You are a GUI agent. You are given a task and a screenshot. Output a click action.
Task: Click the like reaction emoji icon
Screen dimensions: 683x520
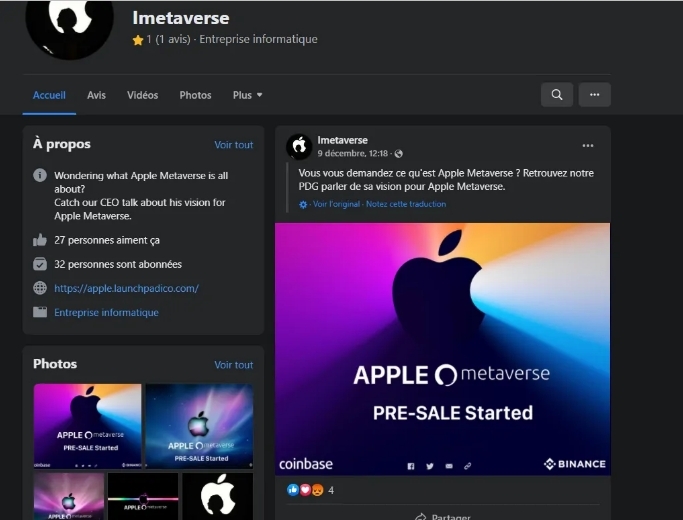coord(293,490)
